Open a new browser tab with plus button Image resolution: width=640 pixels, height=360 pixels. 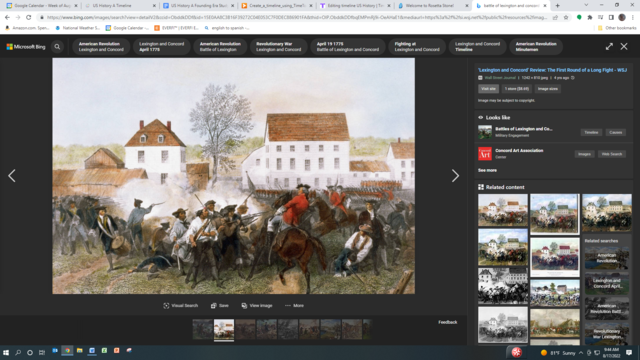[x=557, y=6]
